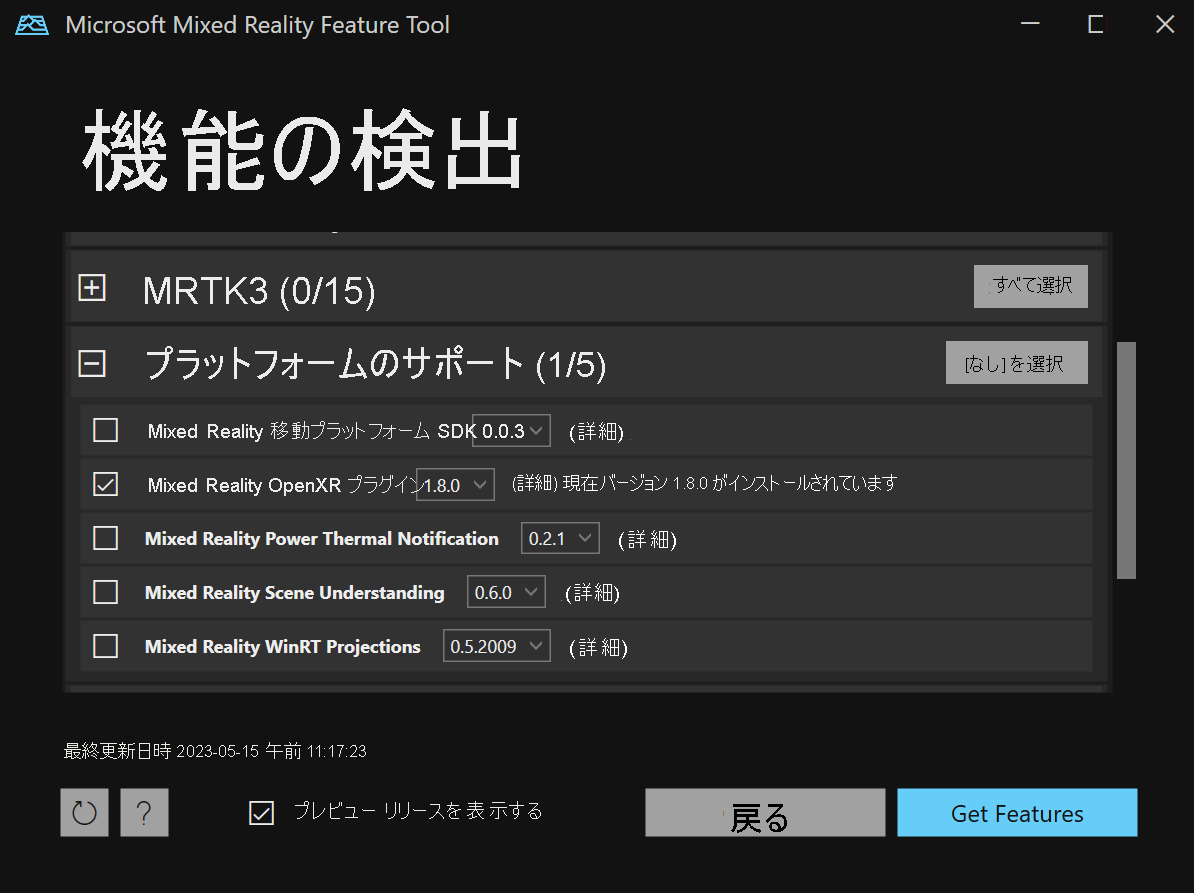
Task: Click the Mixed Reality Feature Tool logo
Action: (31, 23)
